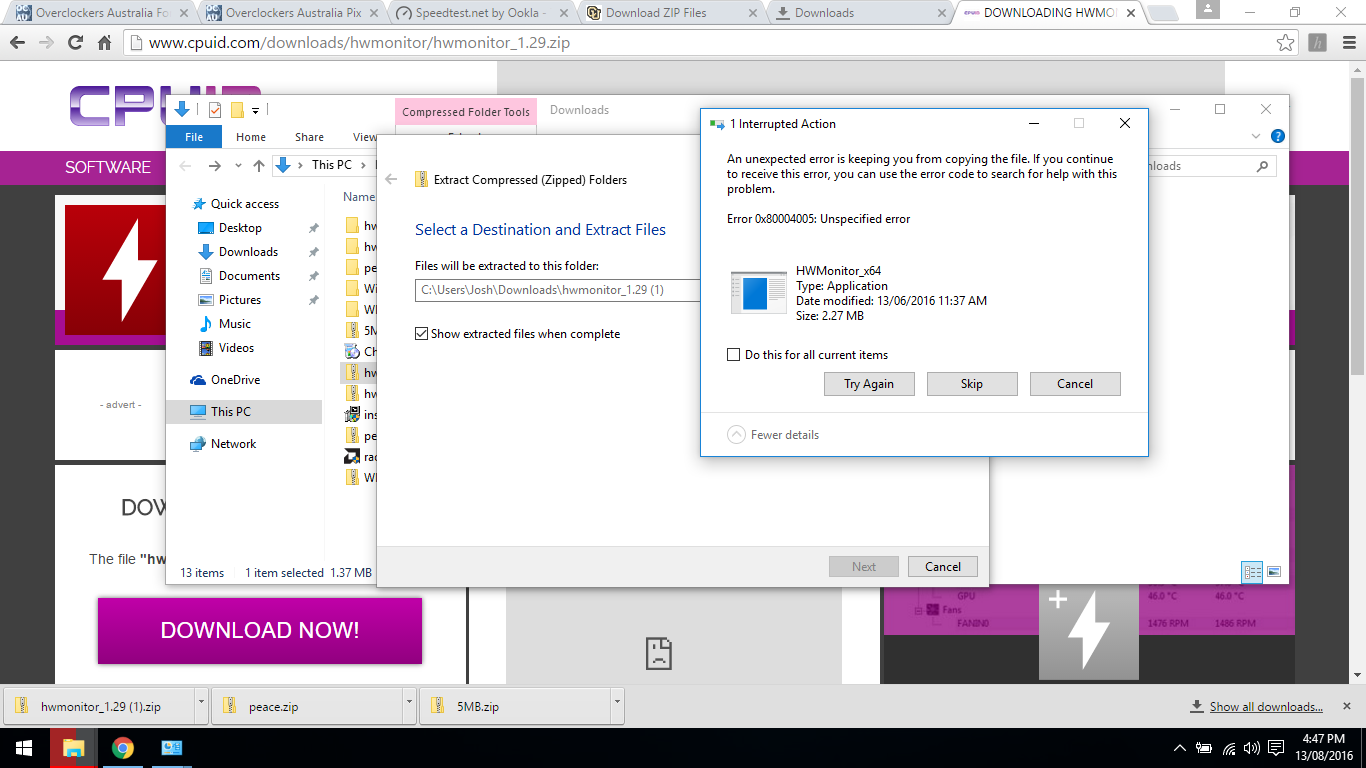Click Show all downloads link
Viewport: 1366px width, 768px height.
click(1266, 706)
